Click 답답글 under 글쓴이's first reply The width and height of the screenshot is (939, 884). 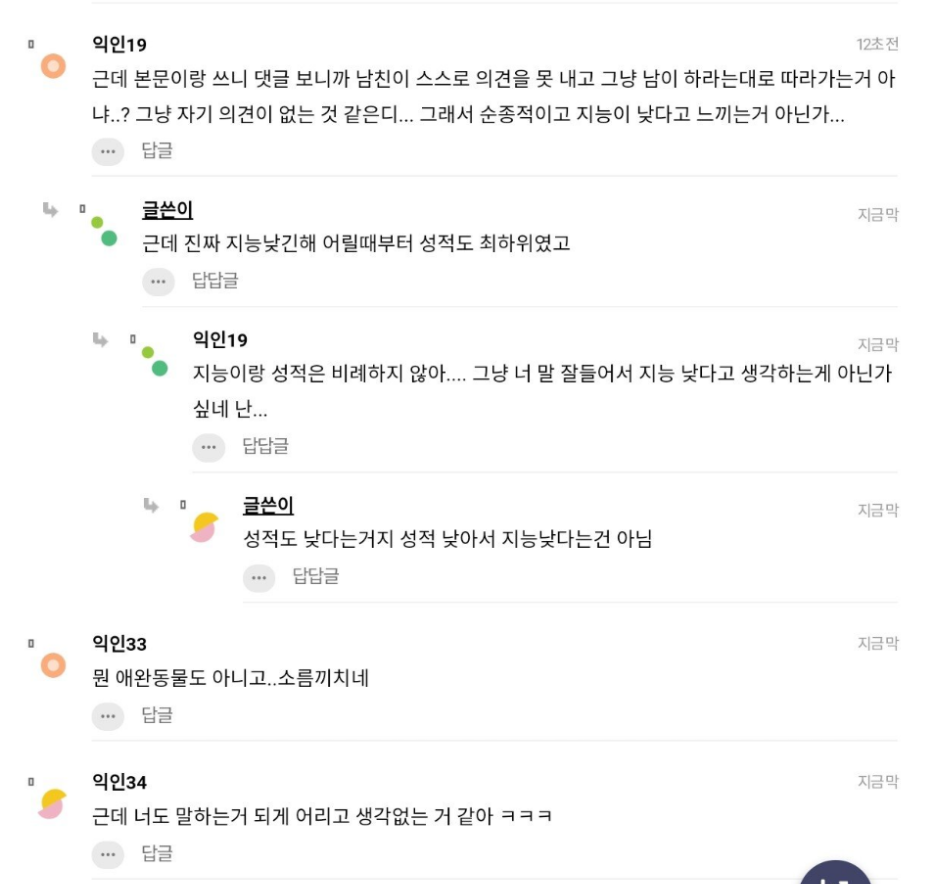(x=215, y=282)
